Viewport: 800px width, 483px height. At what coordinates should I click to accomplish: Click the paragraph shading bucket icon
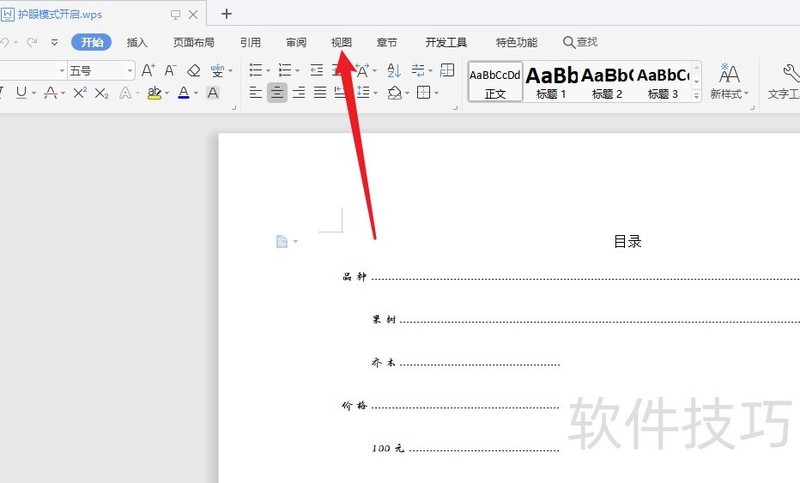coord(394,93)
